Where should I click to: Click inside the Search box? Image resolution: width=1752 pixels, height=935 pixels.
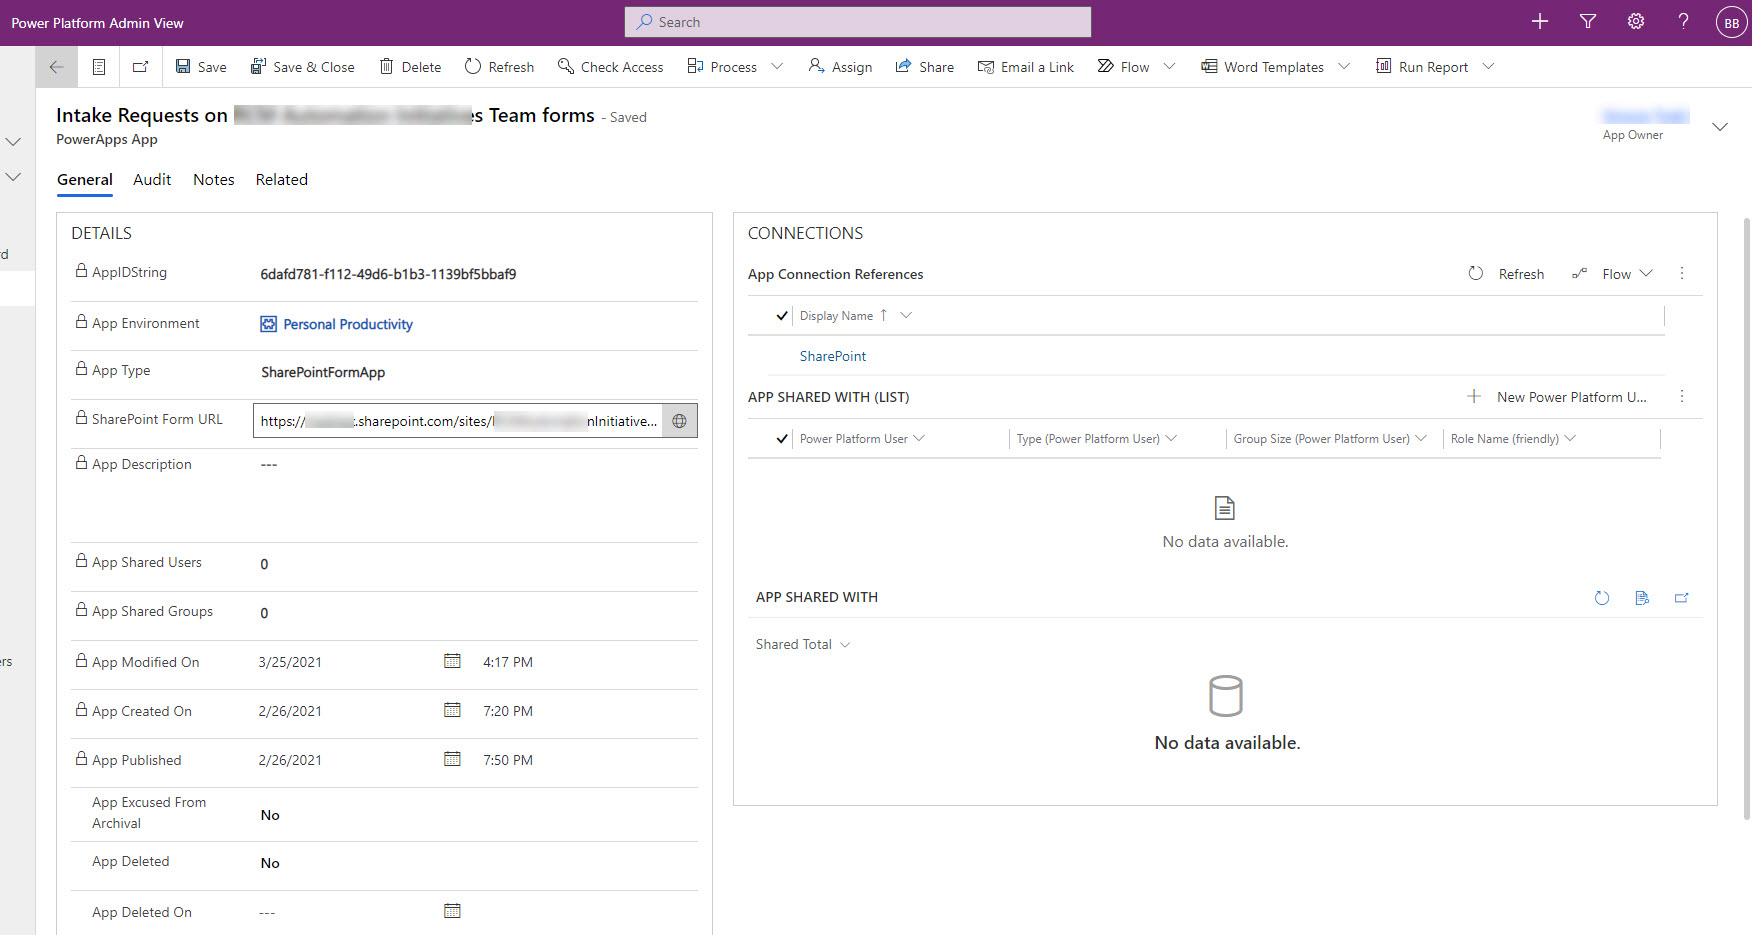[x=857, y=21]
